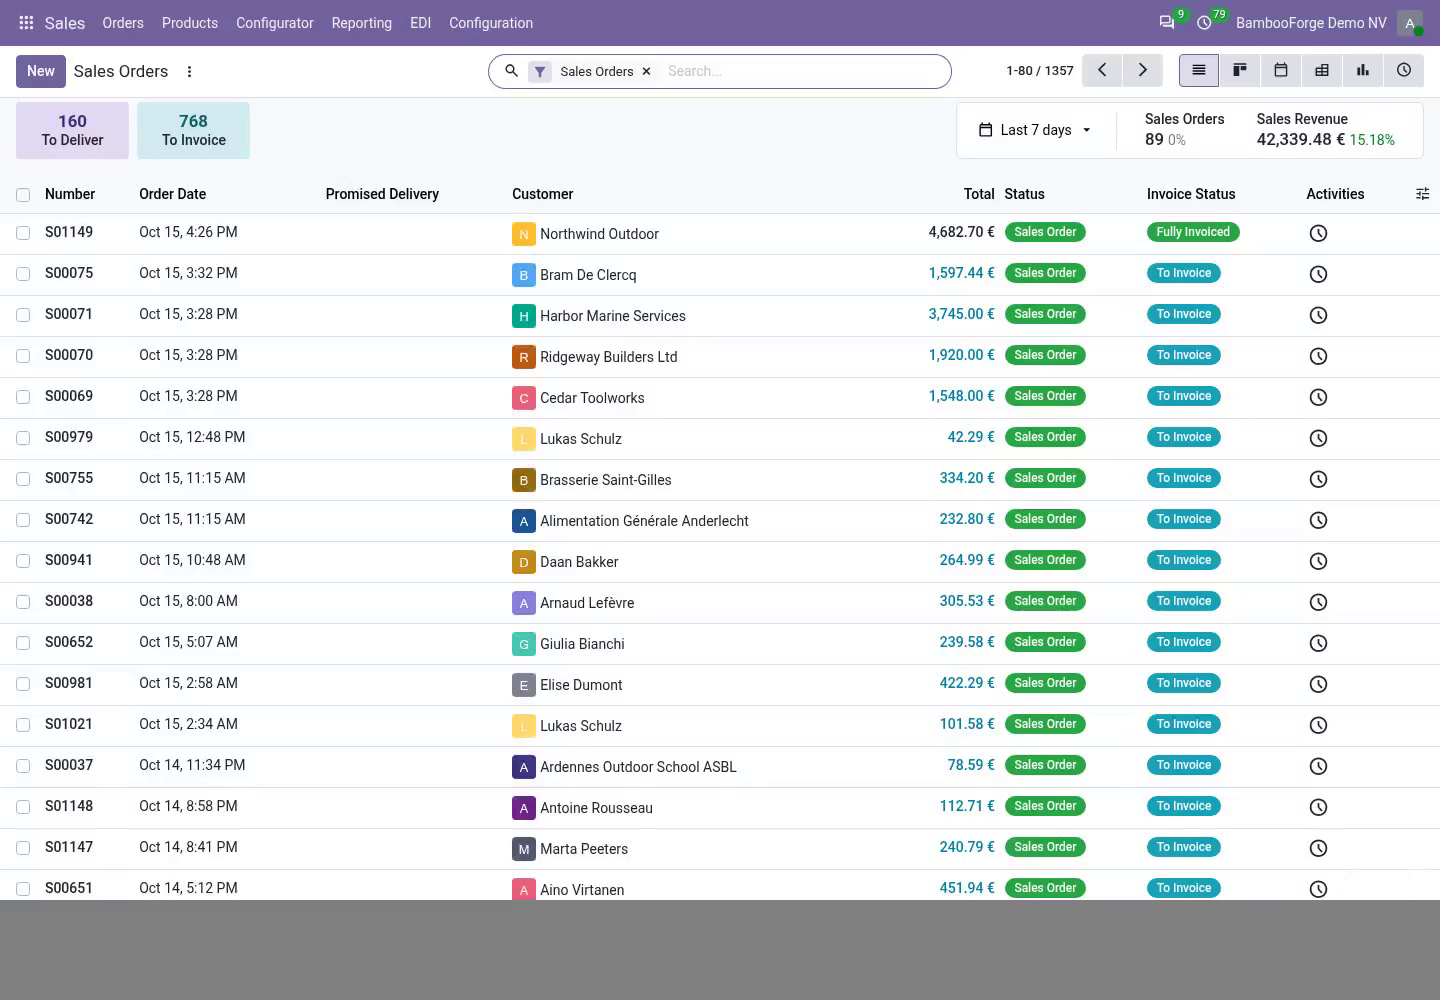
Task: Switch to activity view
Action: (x=1404, y=71)
